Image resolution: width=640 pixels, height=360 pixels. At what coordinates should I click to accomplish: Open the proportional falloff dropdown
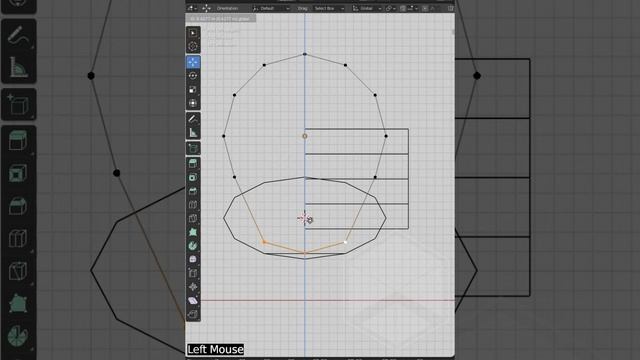tap(434, 8)
